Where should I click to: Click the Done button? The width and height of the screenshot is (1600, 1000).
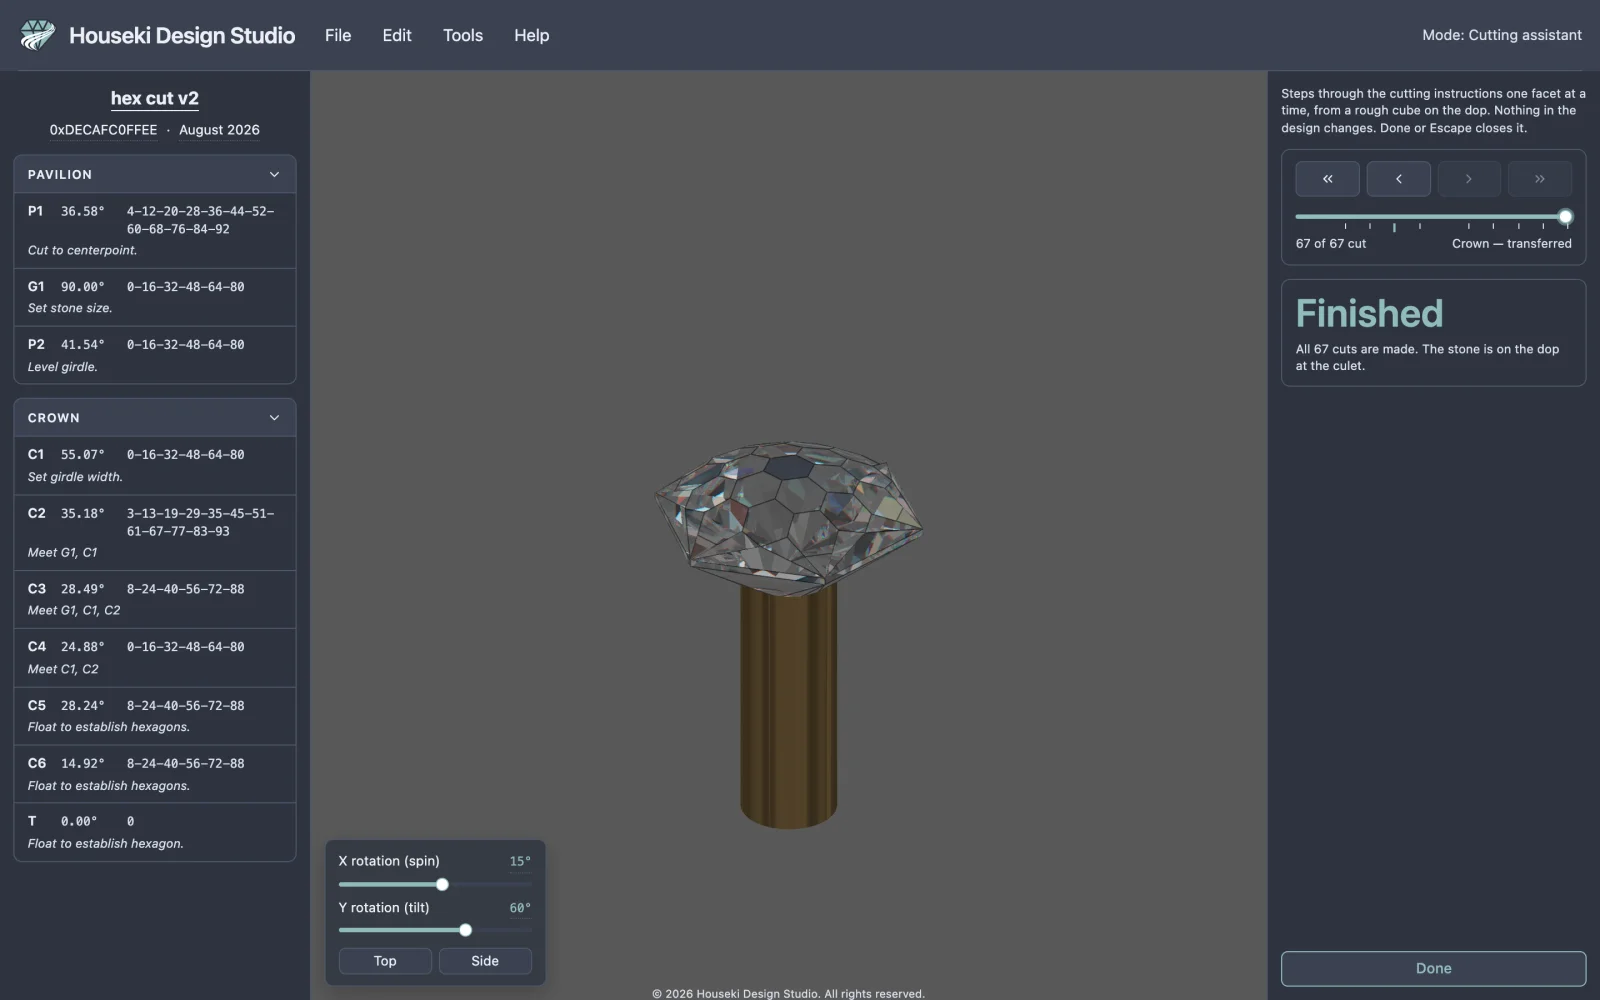coord(1433,968)
